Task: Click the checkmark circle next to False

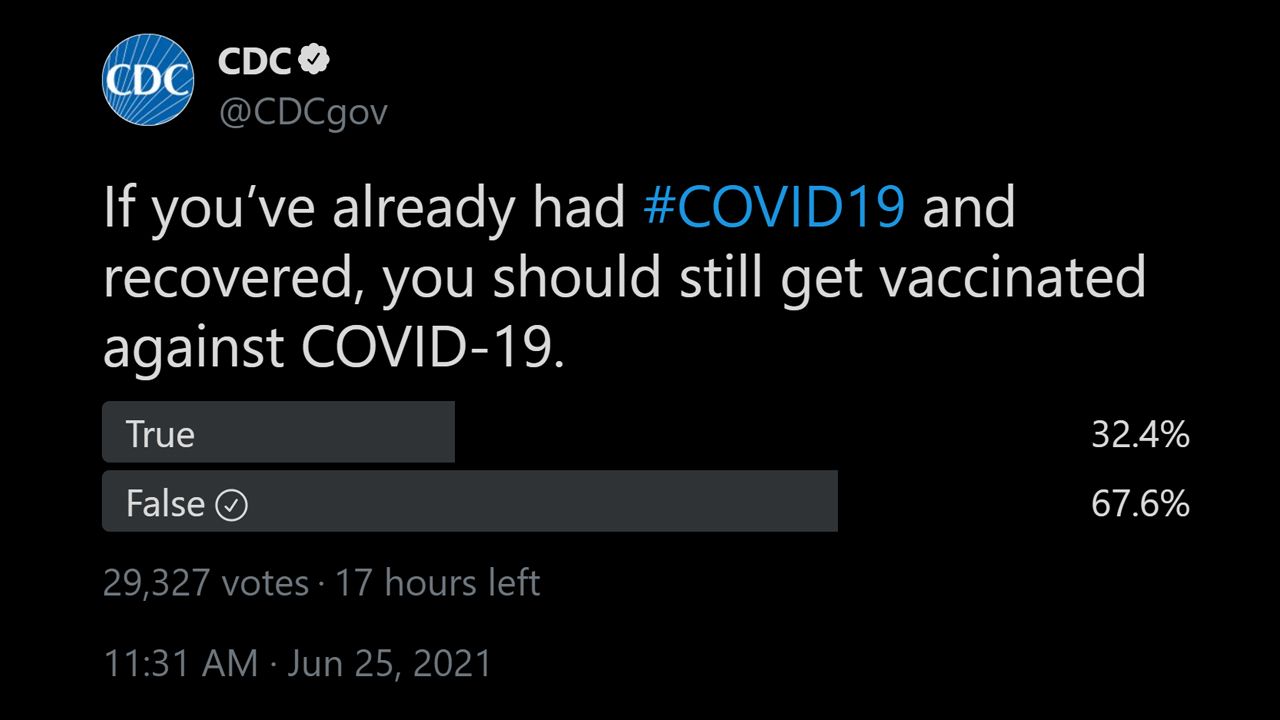Action: [231, 505]
